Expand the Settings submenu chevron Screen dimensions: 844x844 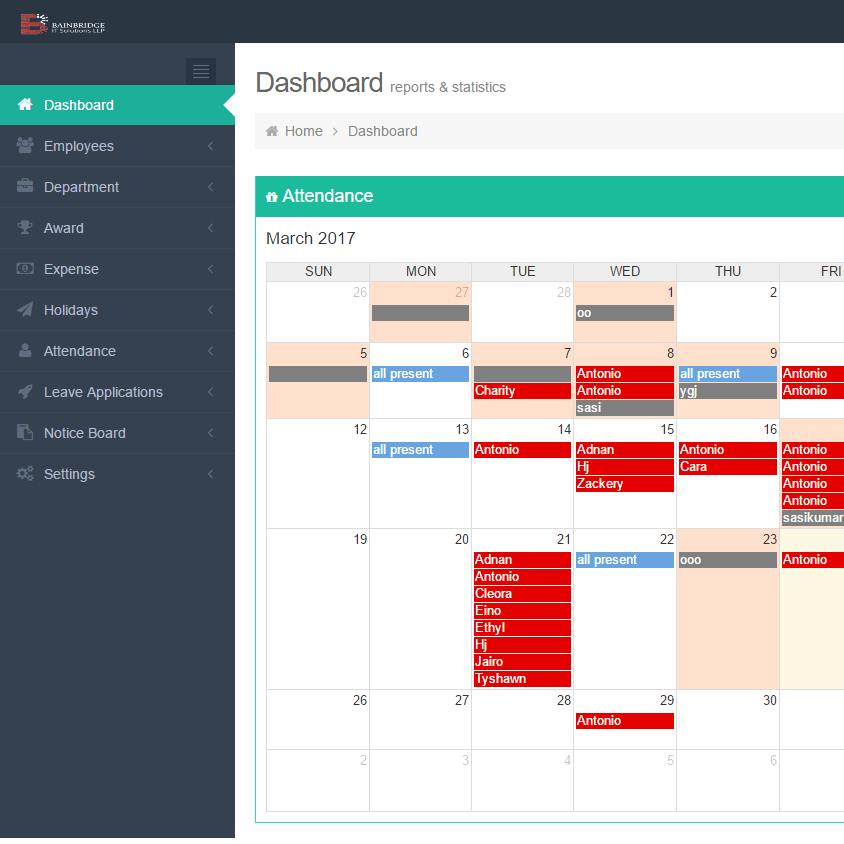coord(210,474)
